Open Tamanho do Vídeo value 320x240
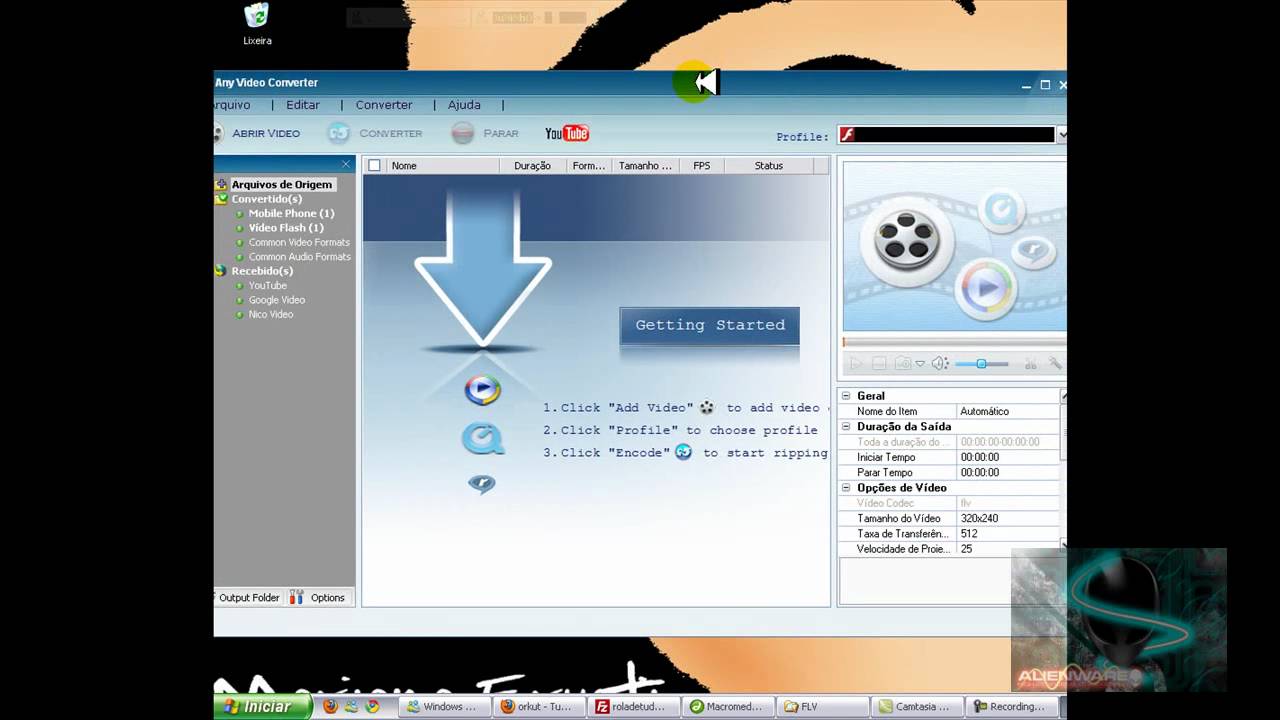Viewport: 1280px width, 720px height. (x=1008, y=519)
